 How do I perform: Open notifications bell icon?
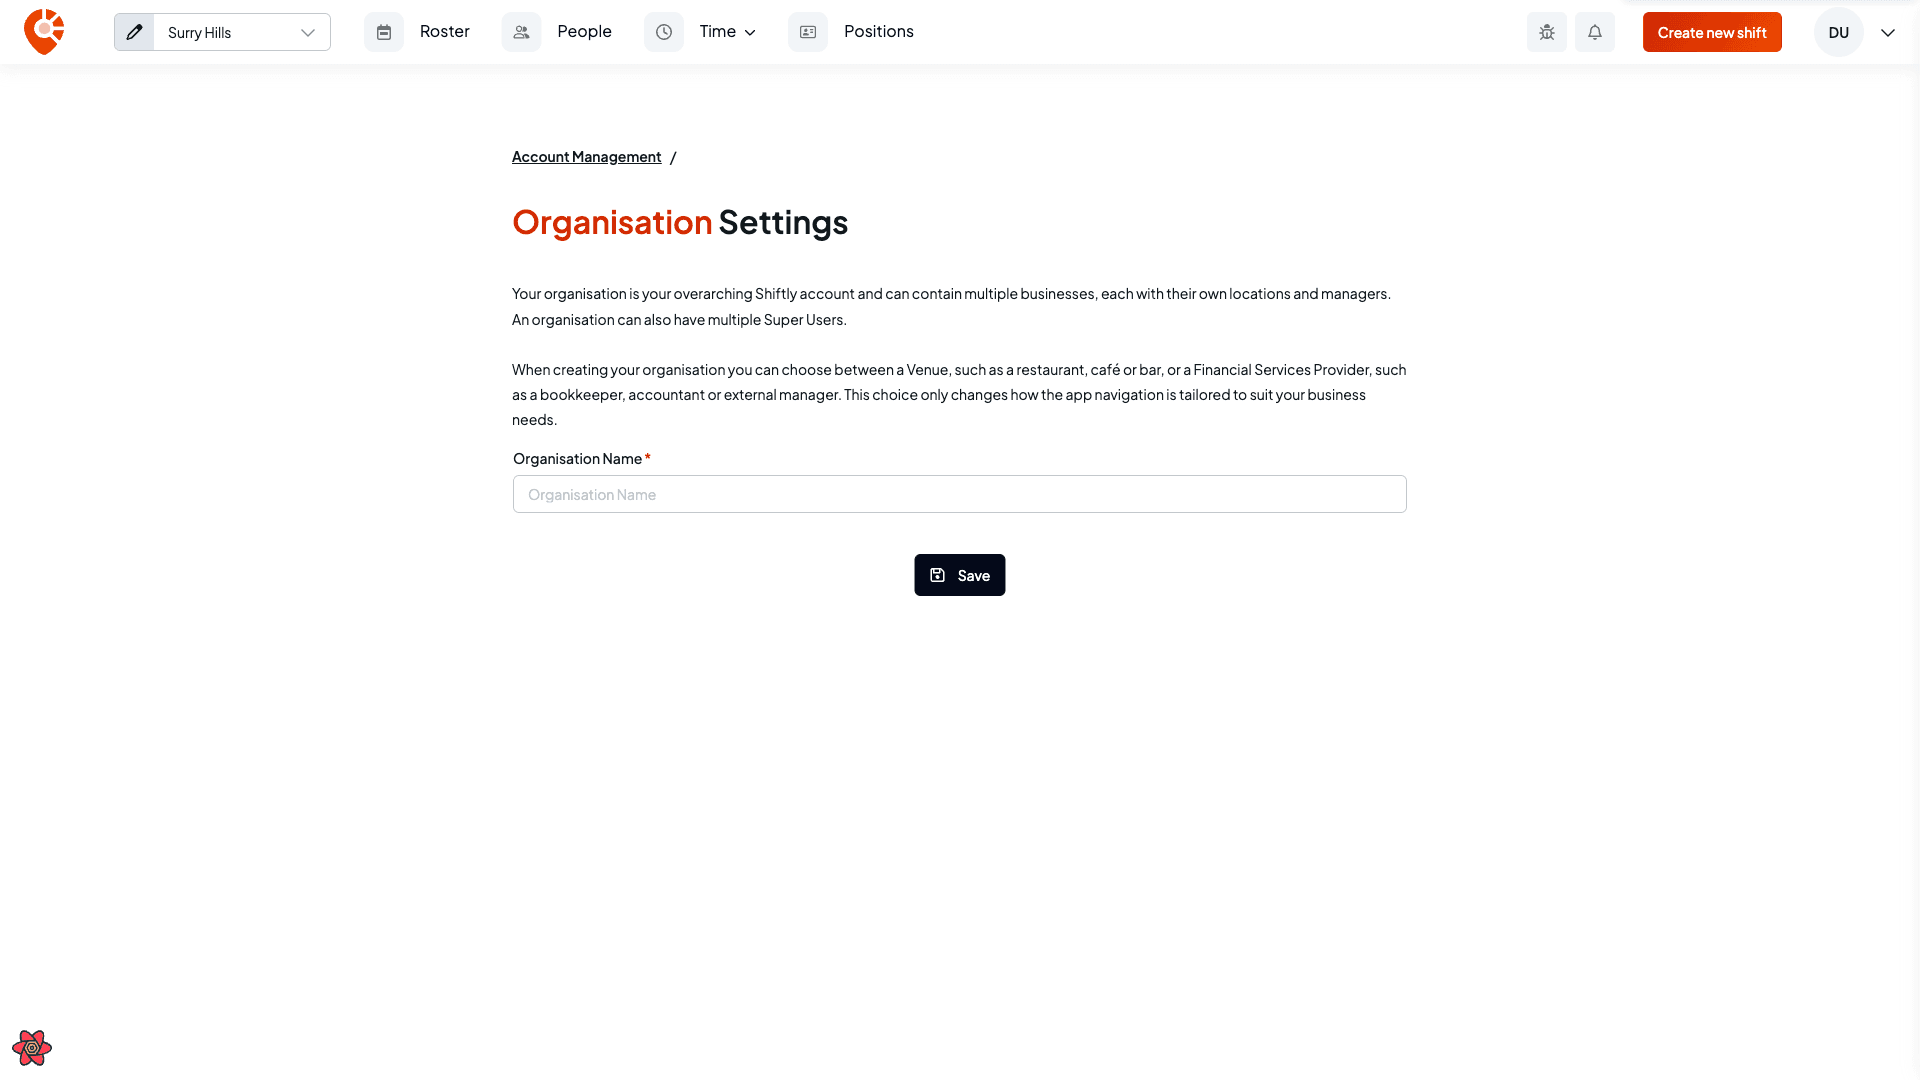click(x=1595, y=32)
